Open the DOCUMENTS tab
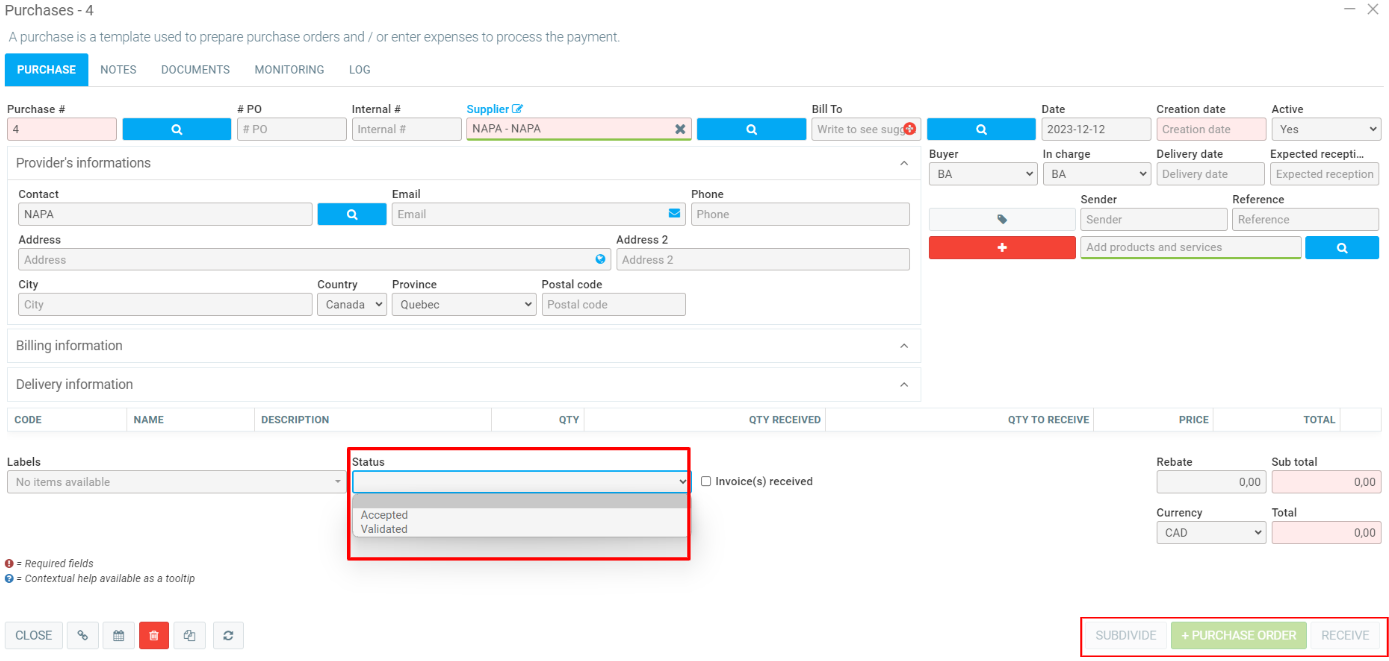 [x=194, y=69]
